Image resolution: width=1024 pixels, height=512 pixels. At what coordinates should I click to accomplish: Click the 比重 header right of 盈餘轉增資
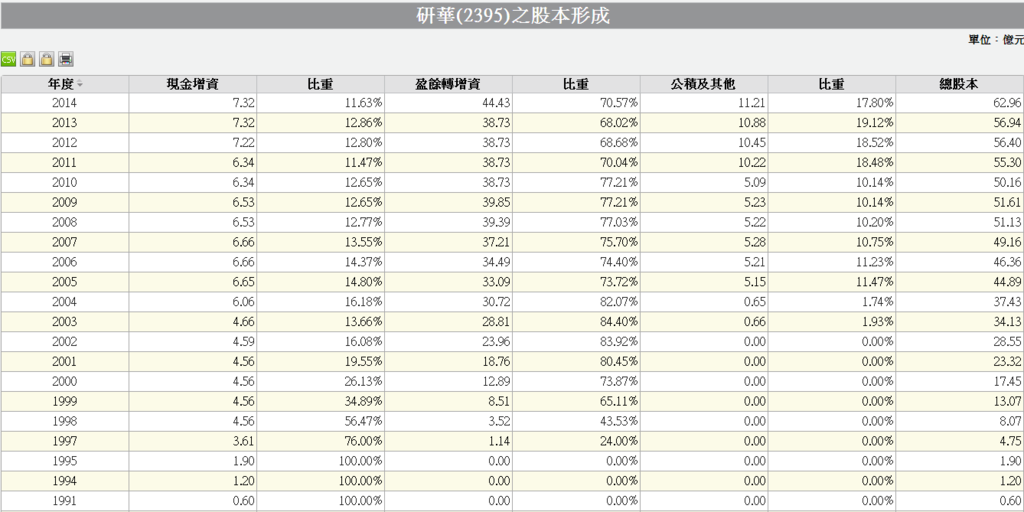pyautogui.click(x=576, y=84)
